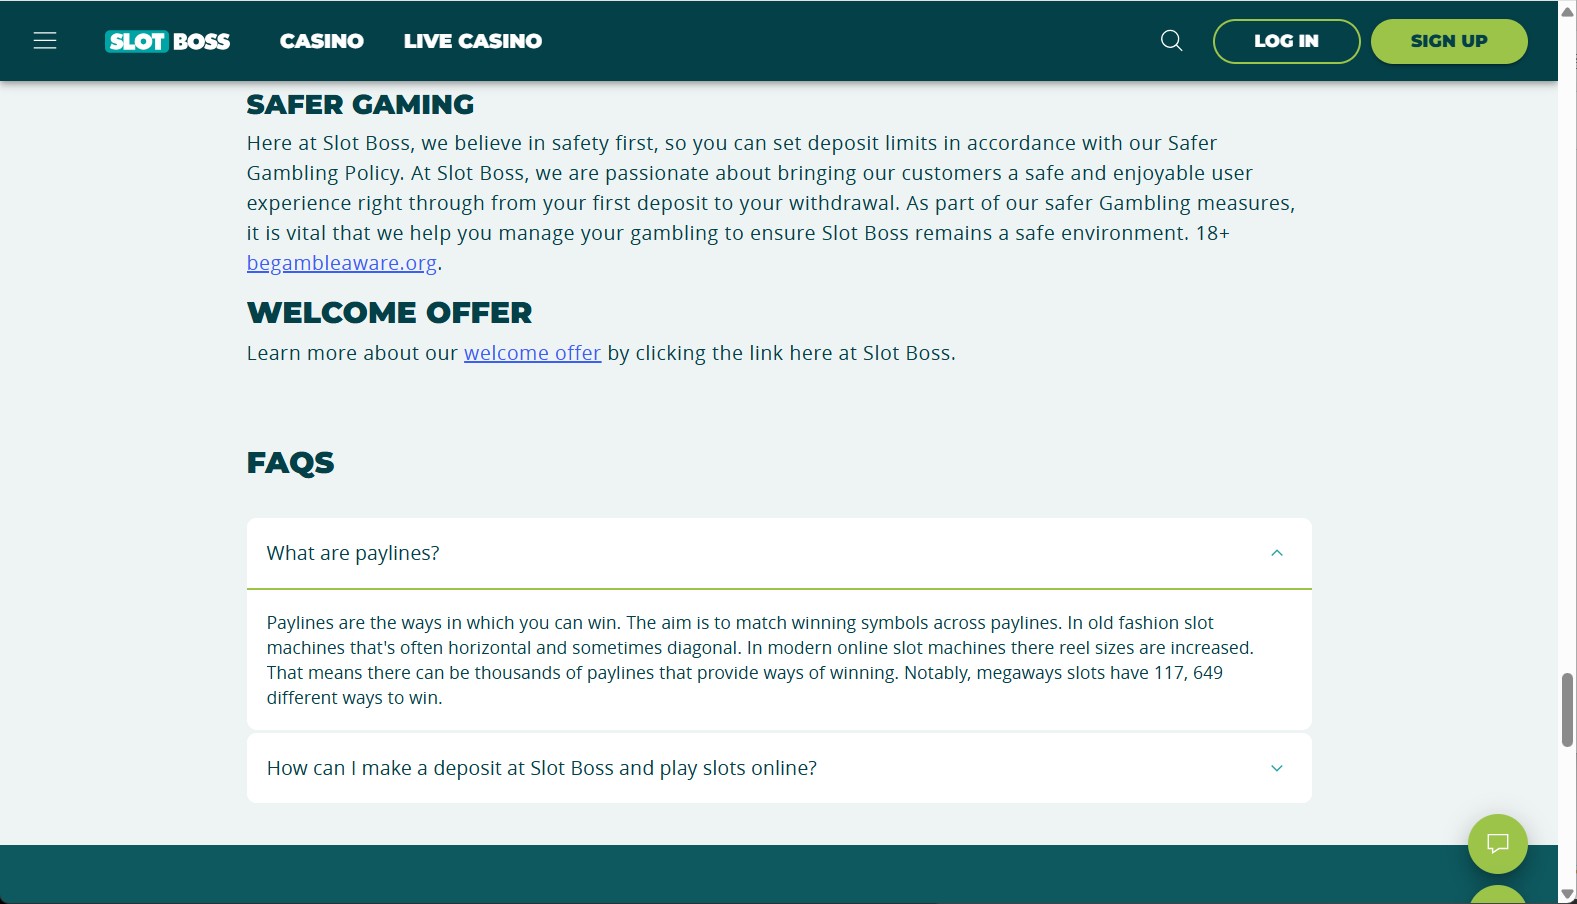Click the Sign Up button

(1449, 41)
